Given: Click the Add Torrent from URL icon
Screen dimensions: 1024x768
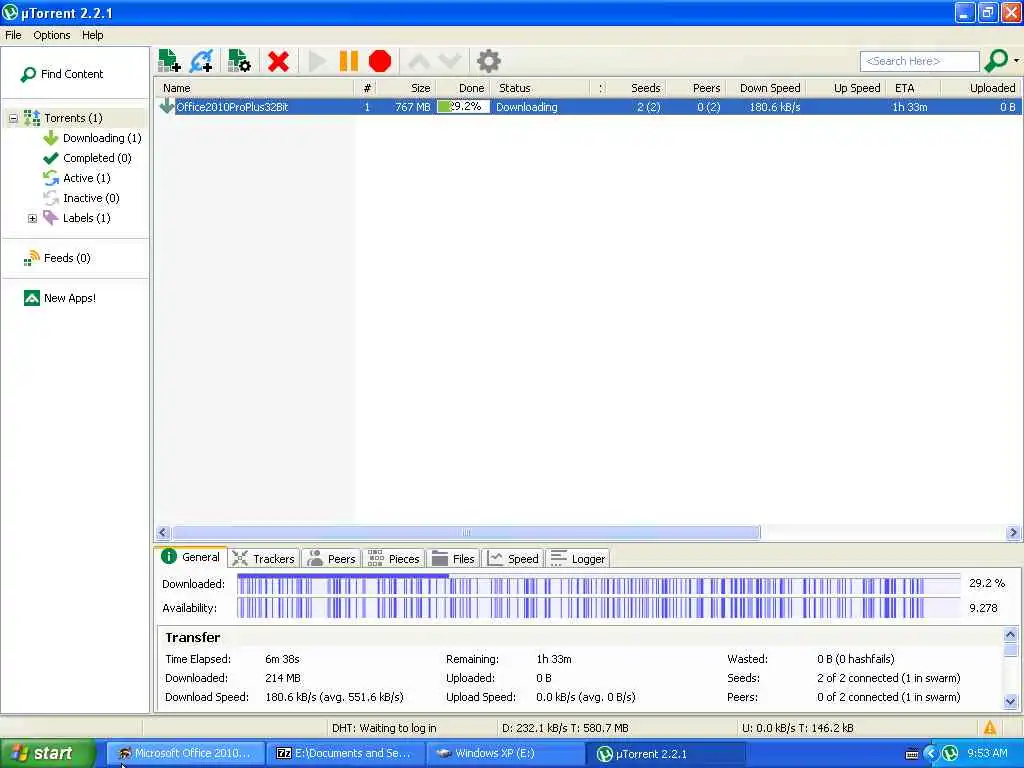Looking at the screenshot, I should [x=202, y=61].
